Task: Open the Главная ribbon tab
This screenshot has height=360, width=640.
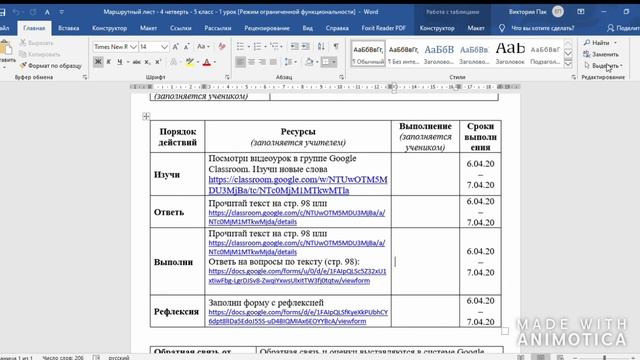Action: tap(34, 28)
